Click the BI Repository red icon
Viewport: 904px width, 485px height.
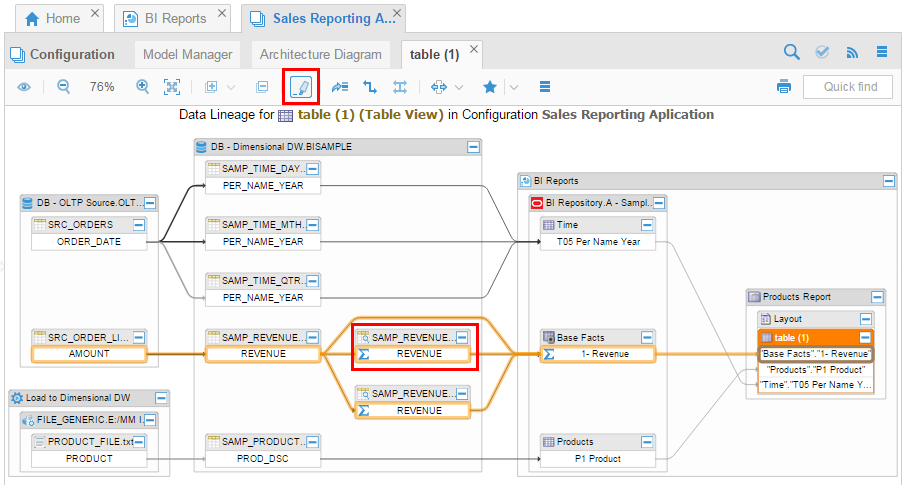click(x=537, y=203)
